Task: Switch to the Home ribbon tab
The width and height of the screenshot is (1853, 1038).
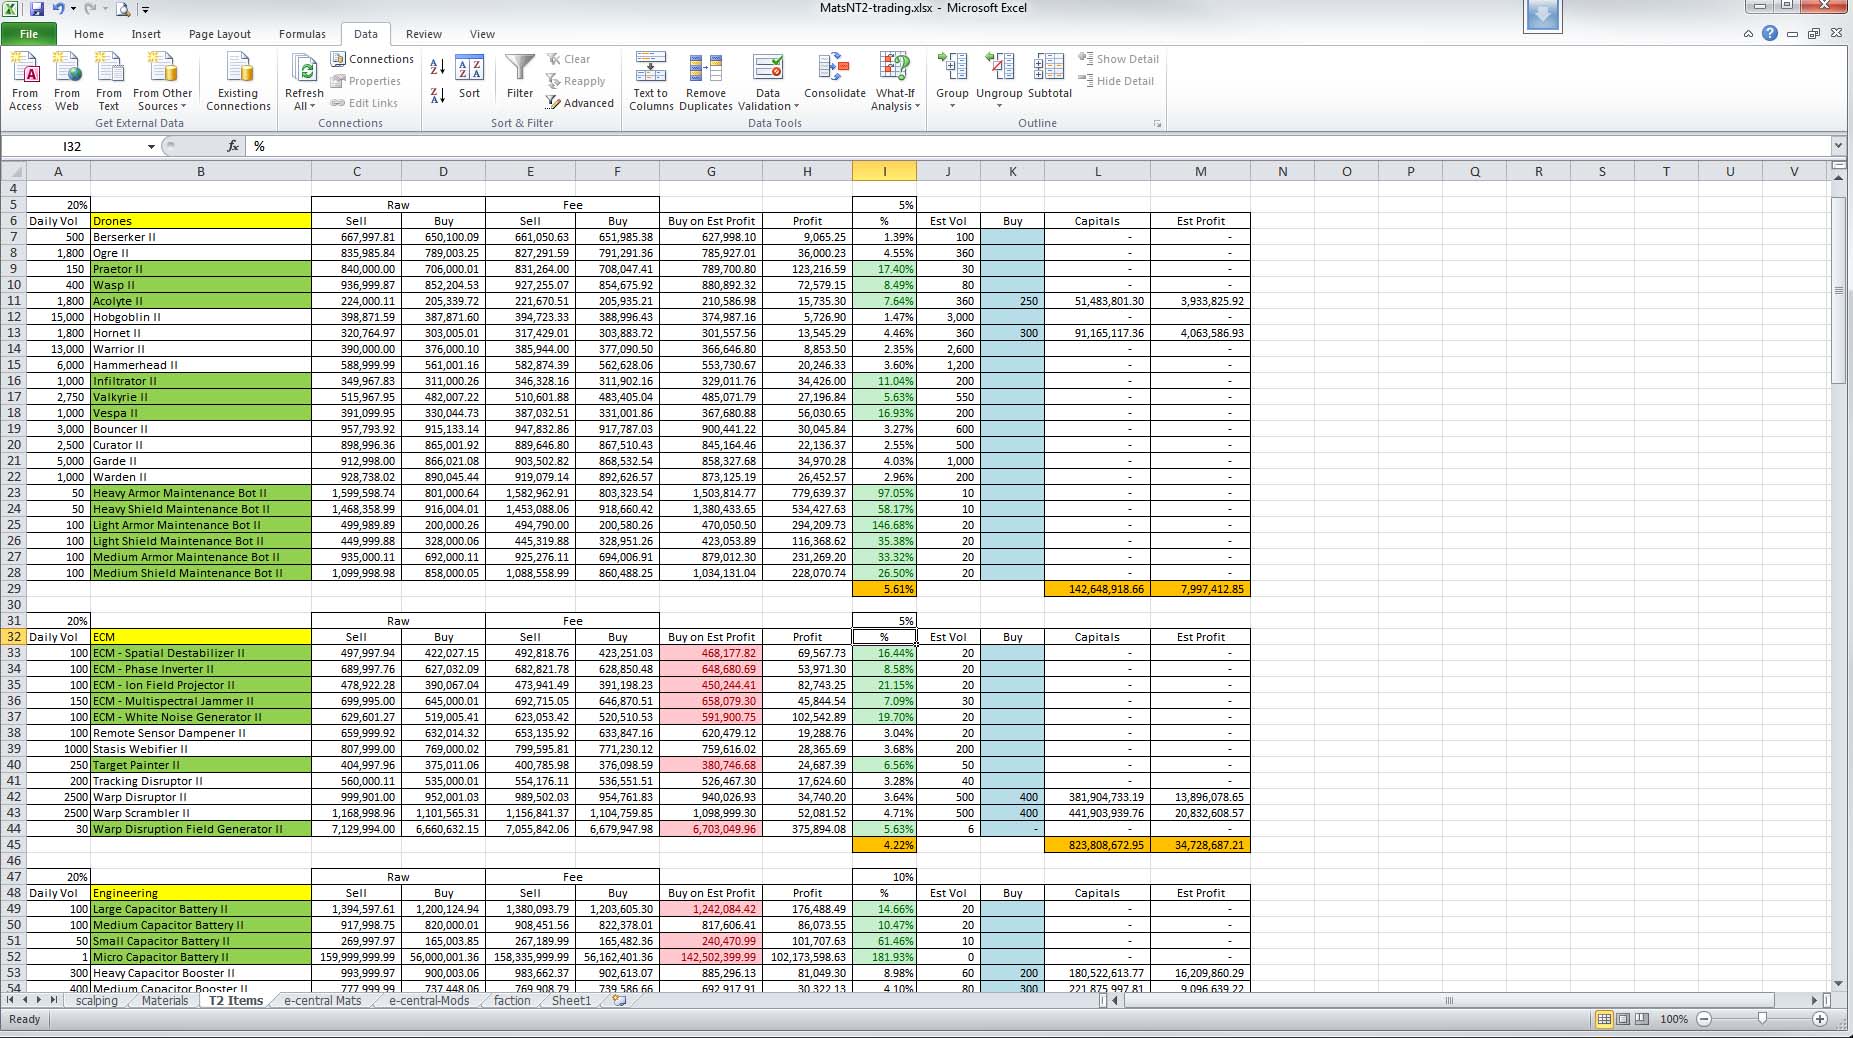Action: point(89,34)
